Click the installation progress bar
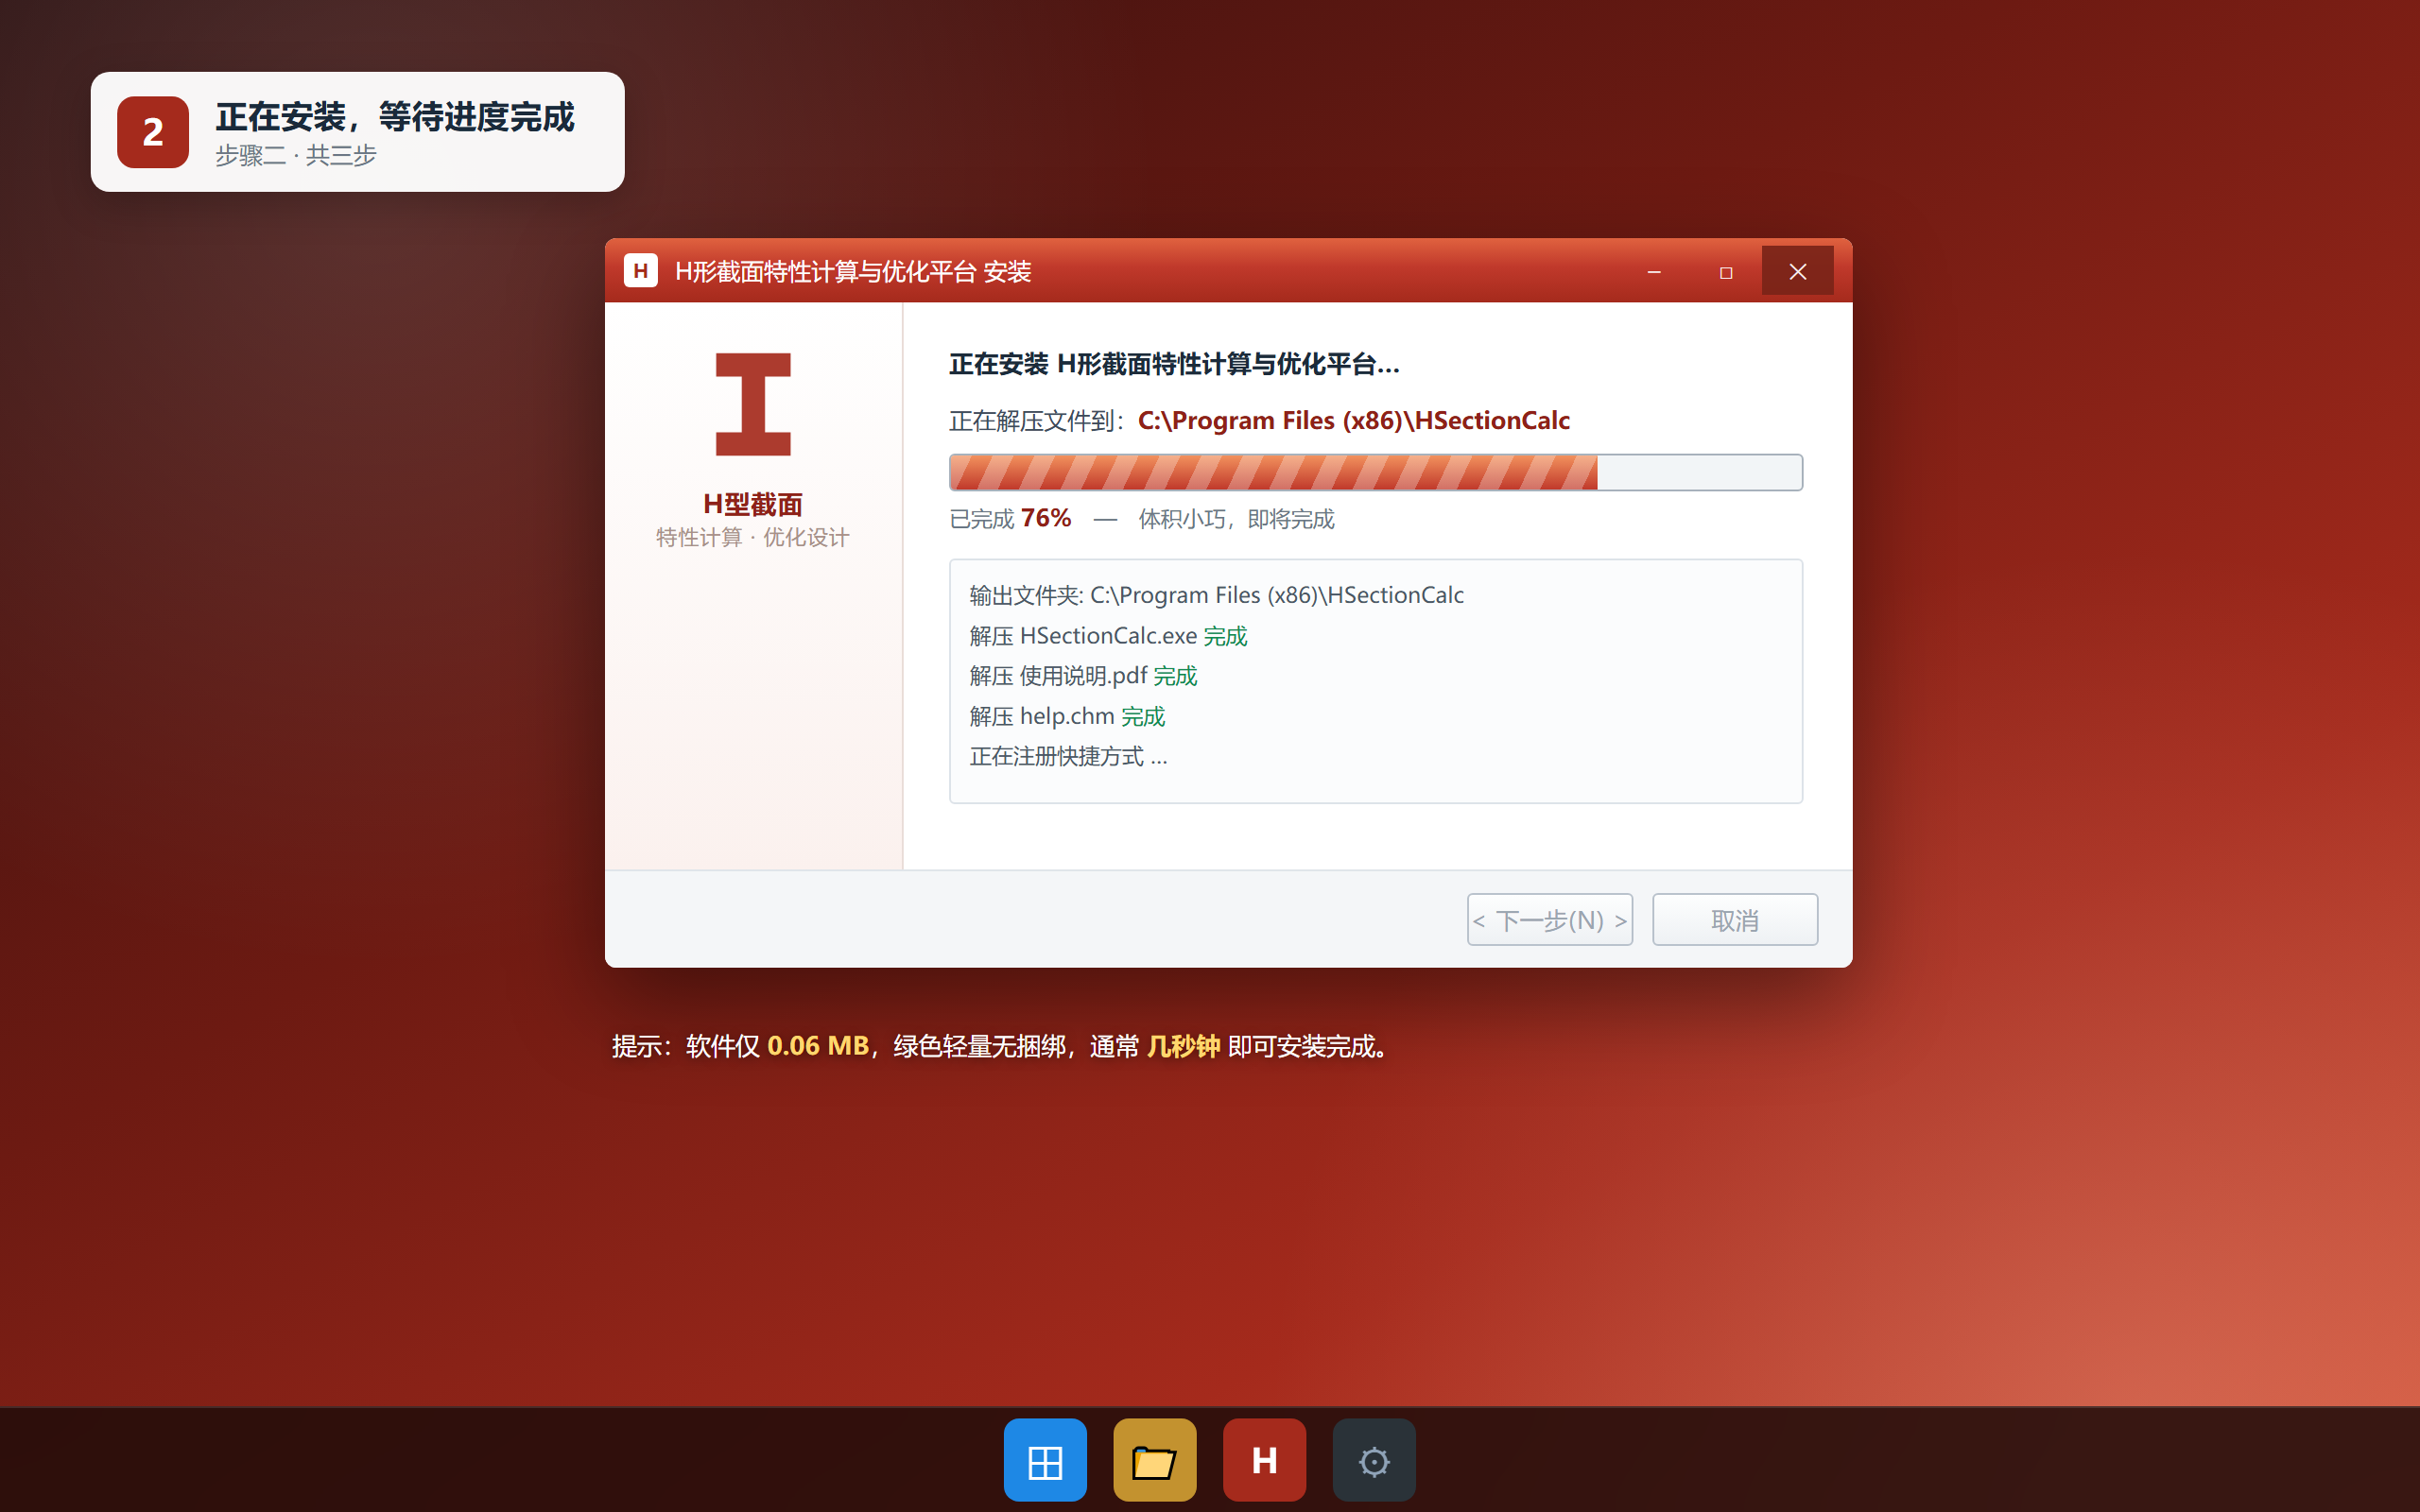The image size is (2420, 1512). pos(1376,472)
